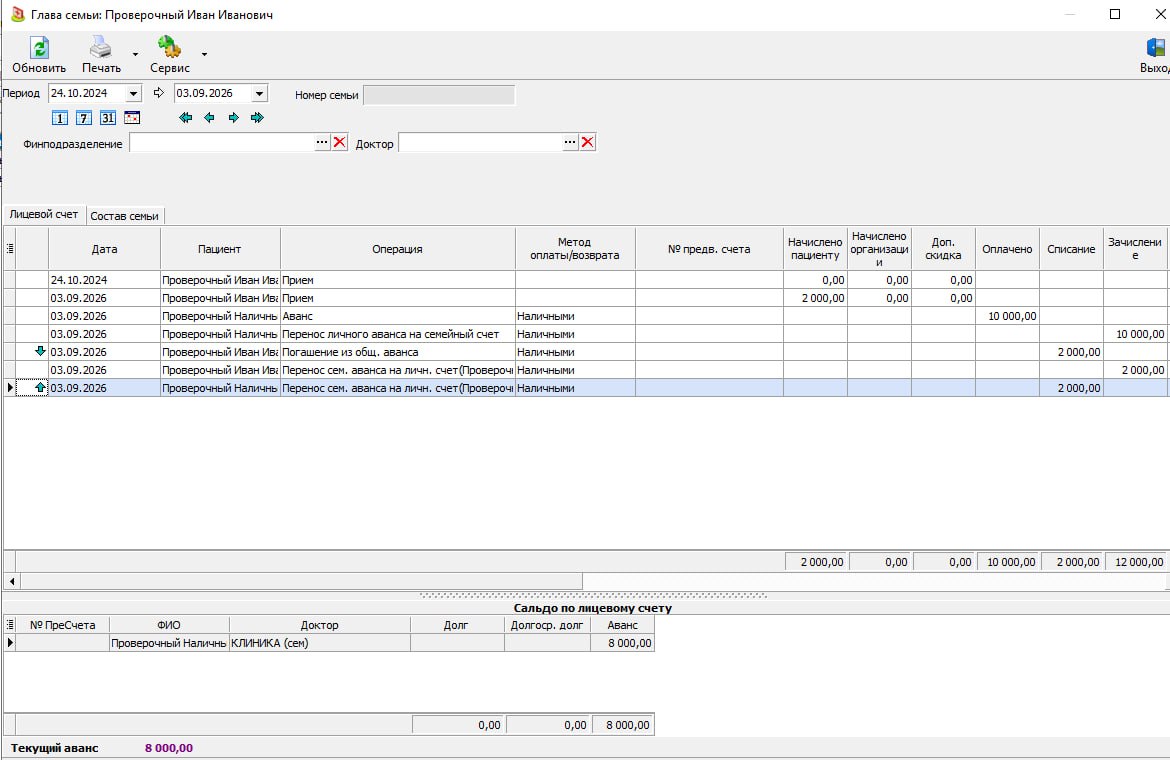
Task: Open Финподразделение lookup ellipsis button
Action: pyautogui.click(x=322, y=142)
